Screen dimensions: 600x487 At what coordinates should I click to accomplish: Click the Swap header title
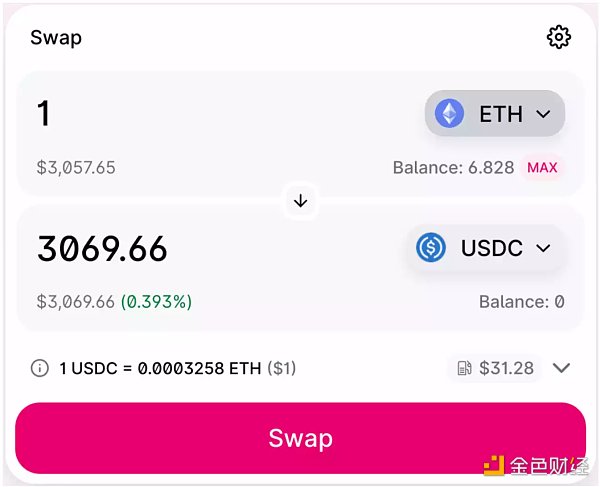pyautogui.click(x=56, y=38)
